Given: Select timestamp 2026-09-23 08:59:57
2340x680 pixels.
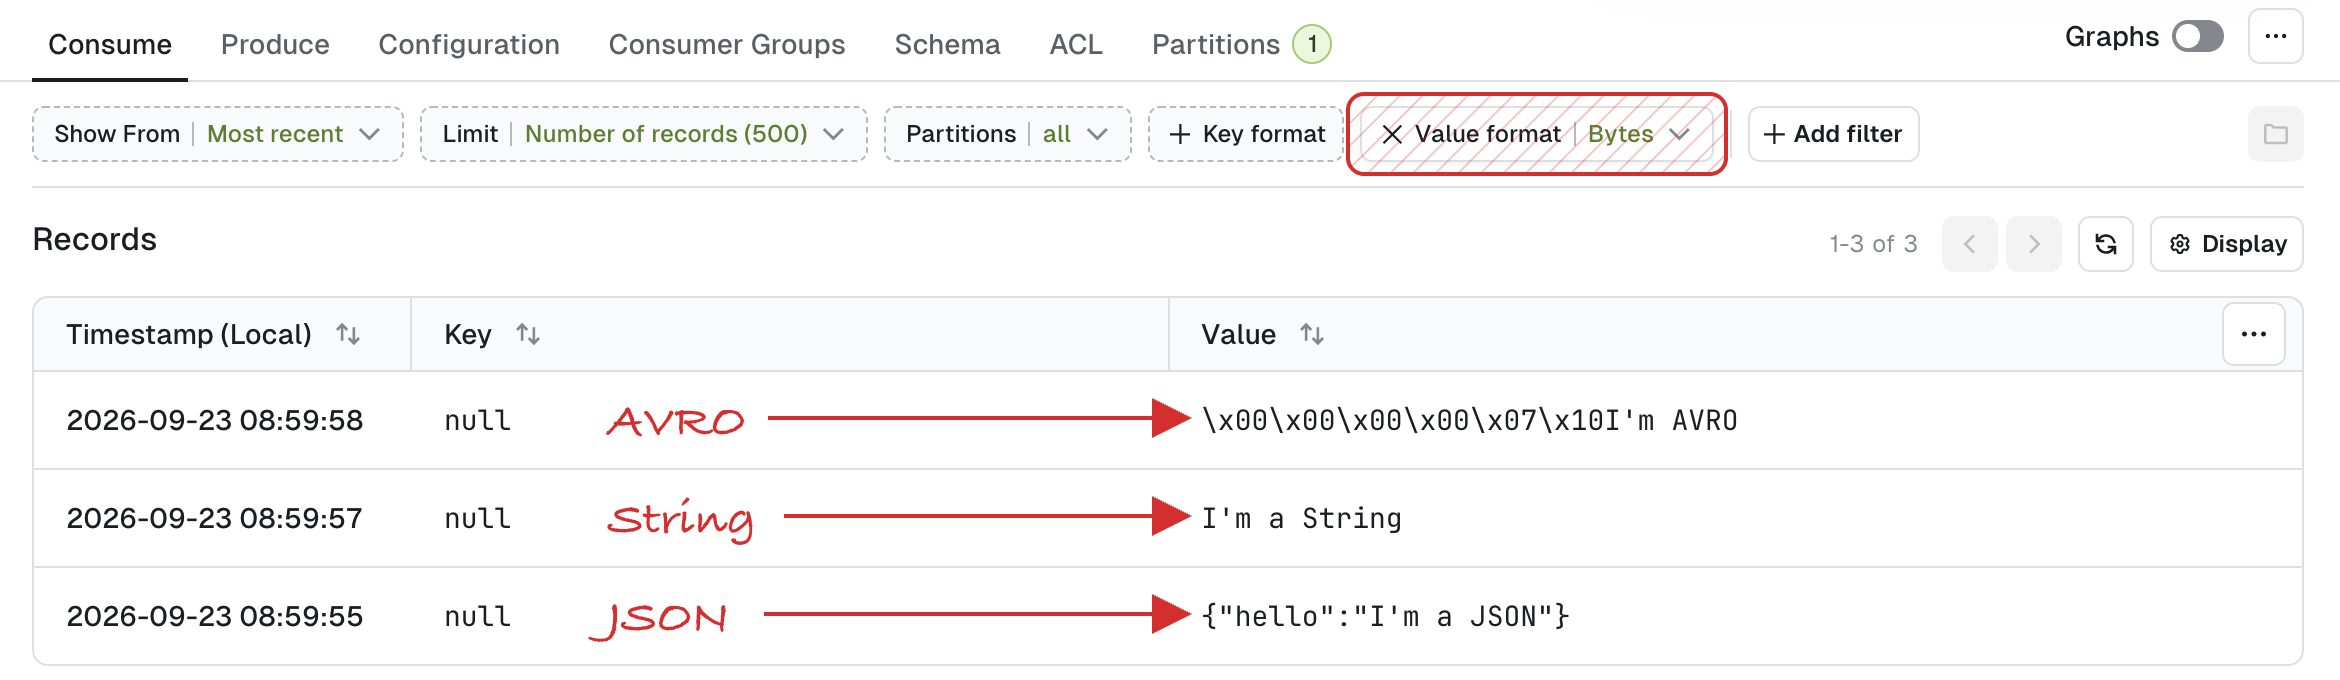Looking at the screenshot, I should pyautogui.click(x=215, y=518).
